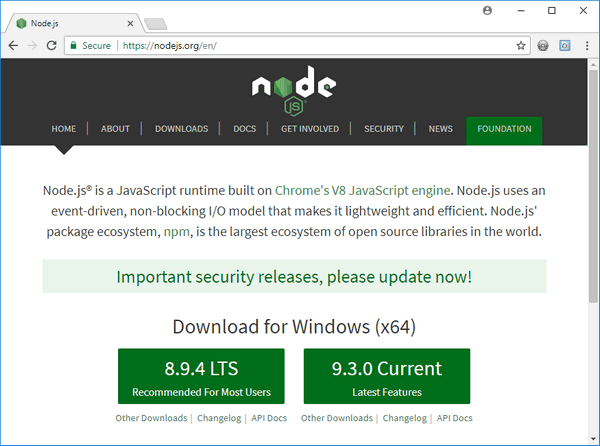Open the ABOUT navigation item
Screen dimensions: 600x446
[115, 129]
